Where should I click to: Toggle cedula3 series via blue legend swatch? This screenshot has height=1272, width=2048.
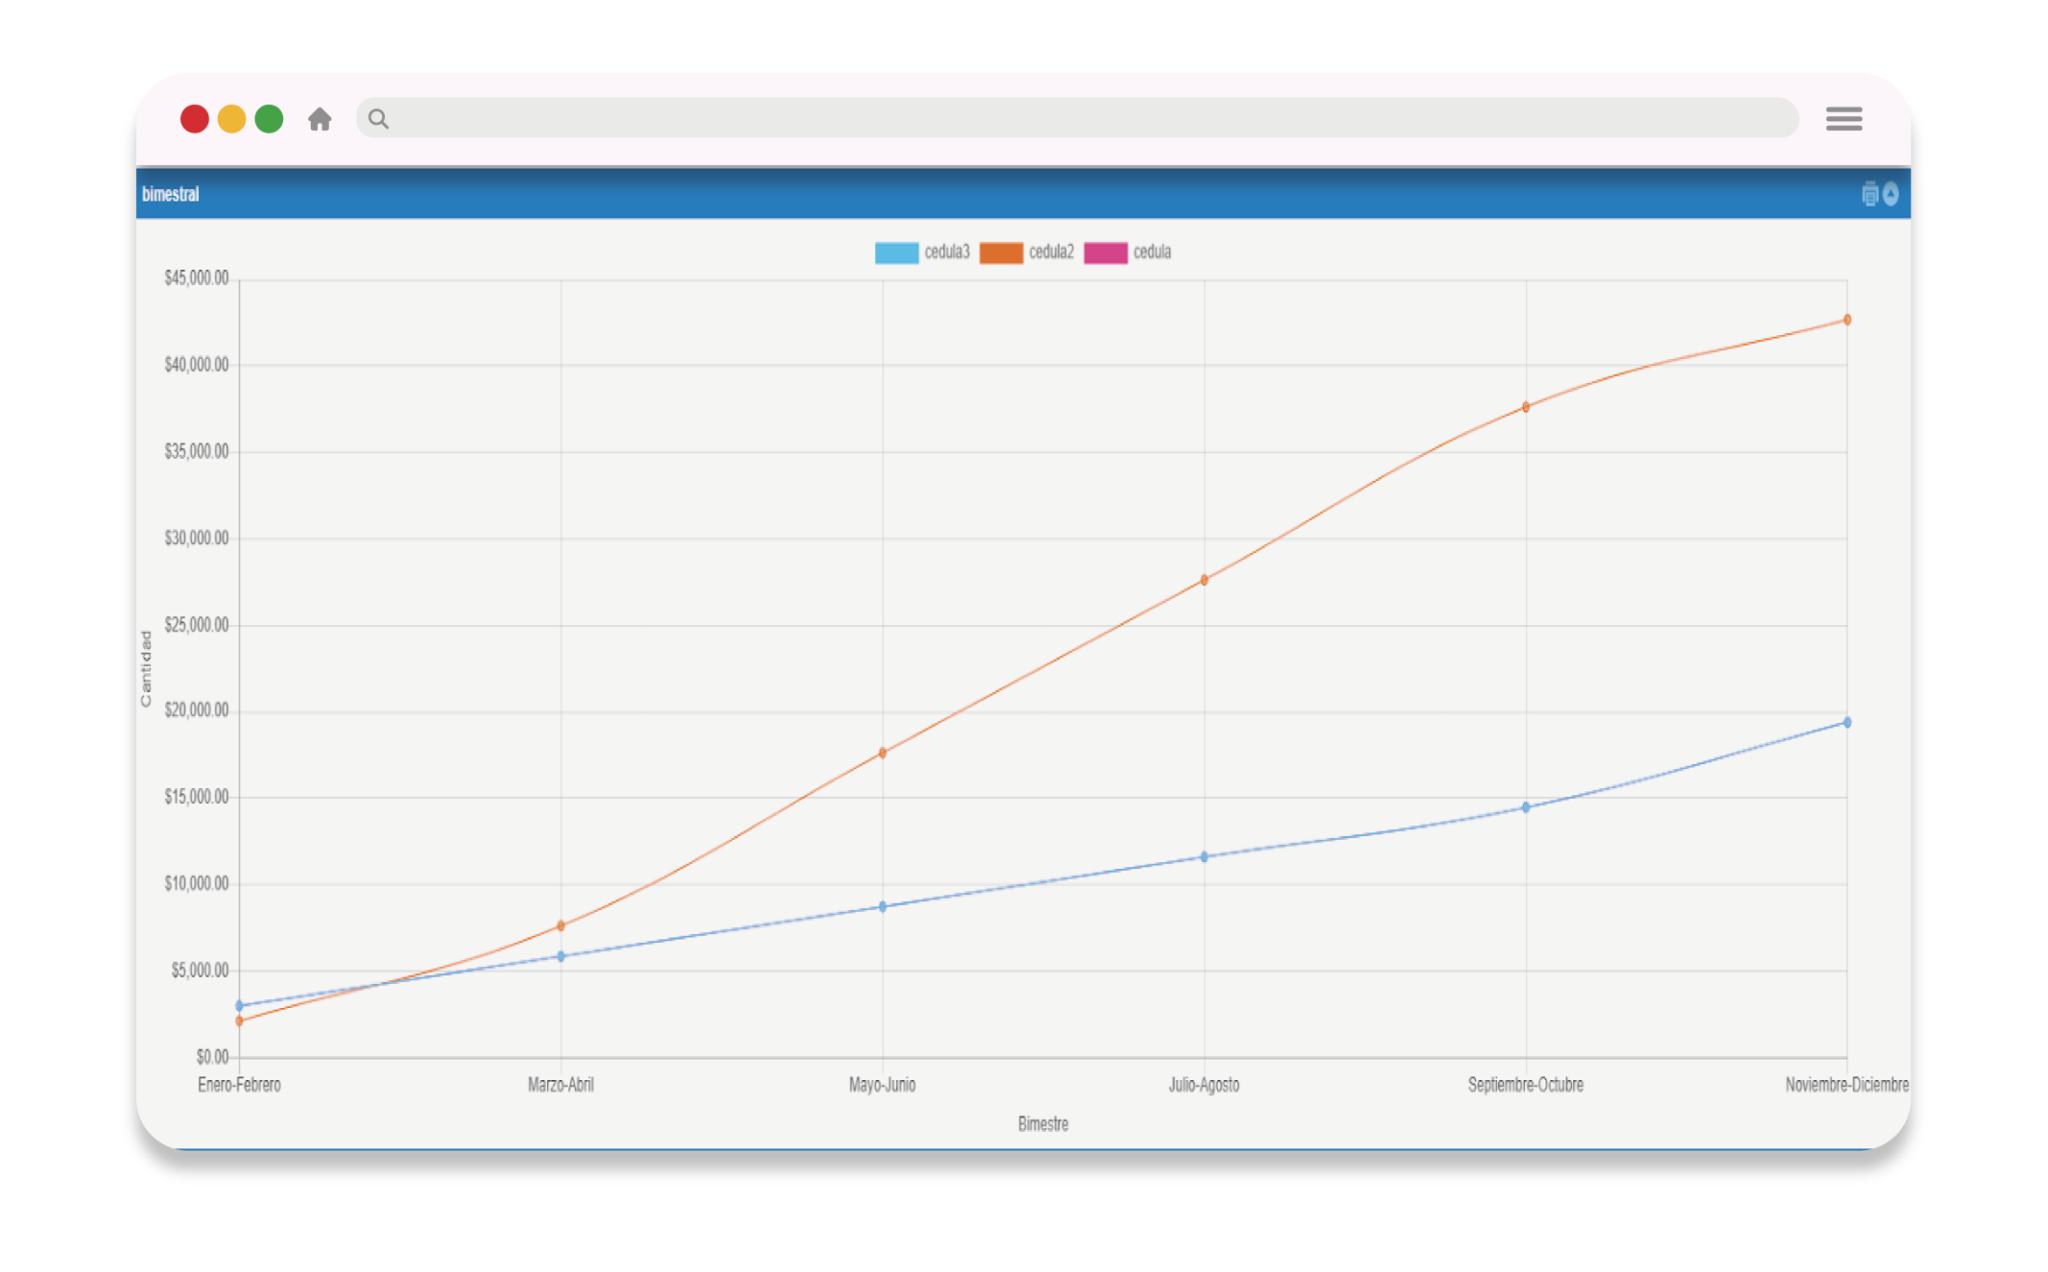[x=896, y=253]
